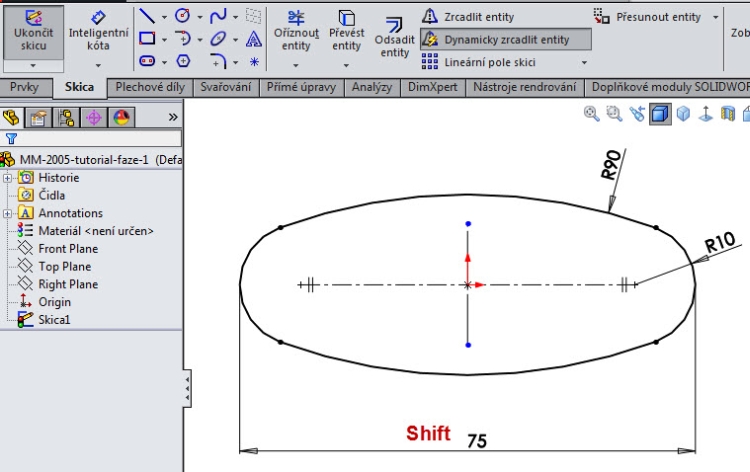Switch to the Plechové díly tab

150,87
